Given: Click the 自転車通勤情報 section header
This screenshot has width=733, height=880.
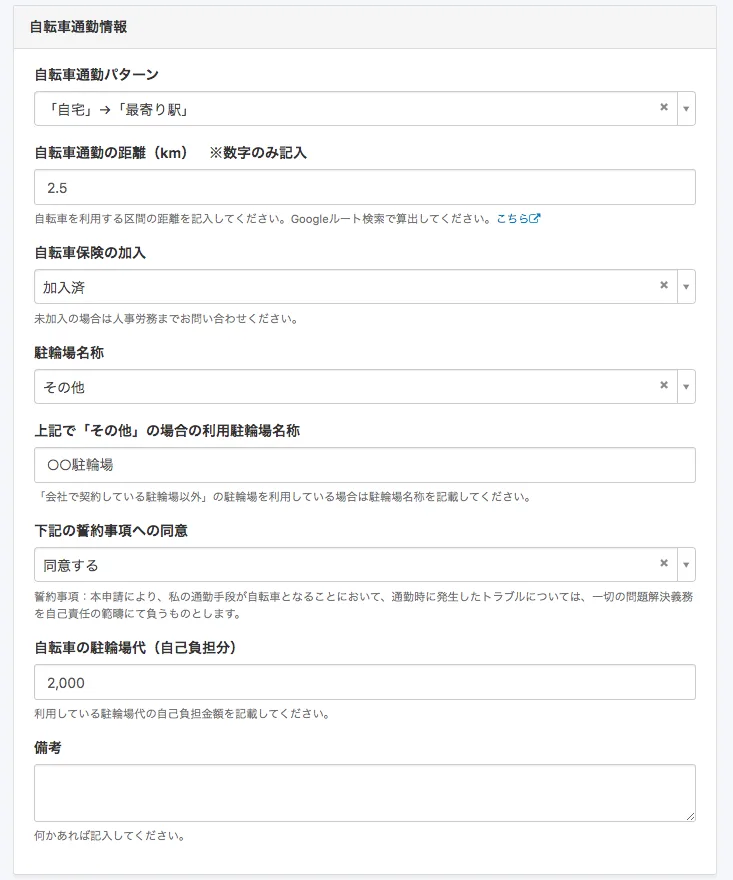Looking at the screenshot, I should click(79, 26).
